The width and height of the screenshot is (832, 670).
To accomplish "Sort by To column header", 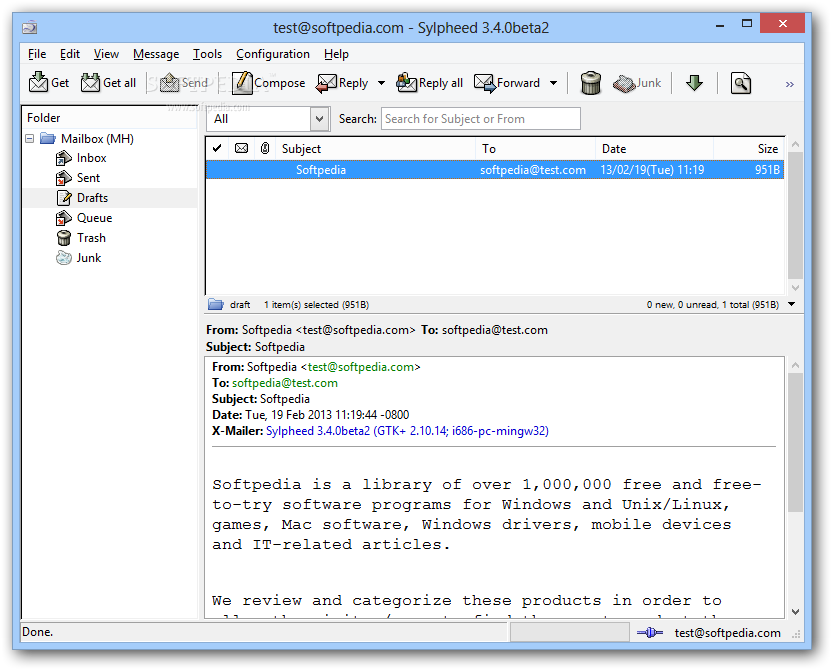I will (x=535, y=149).
